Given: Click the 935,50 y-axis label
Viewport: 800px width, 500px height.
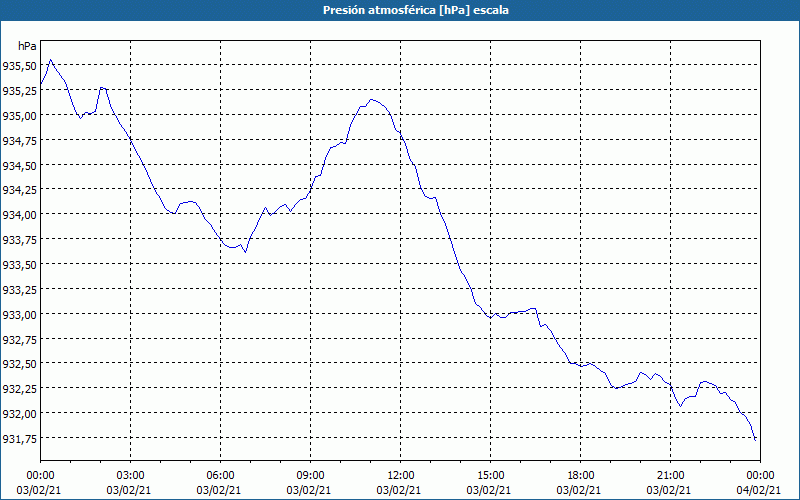Looking at the screenshot, I should click(19, 66).
